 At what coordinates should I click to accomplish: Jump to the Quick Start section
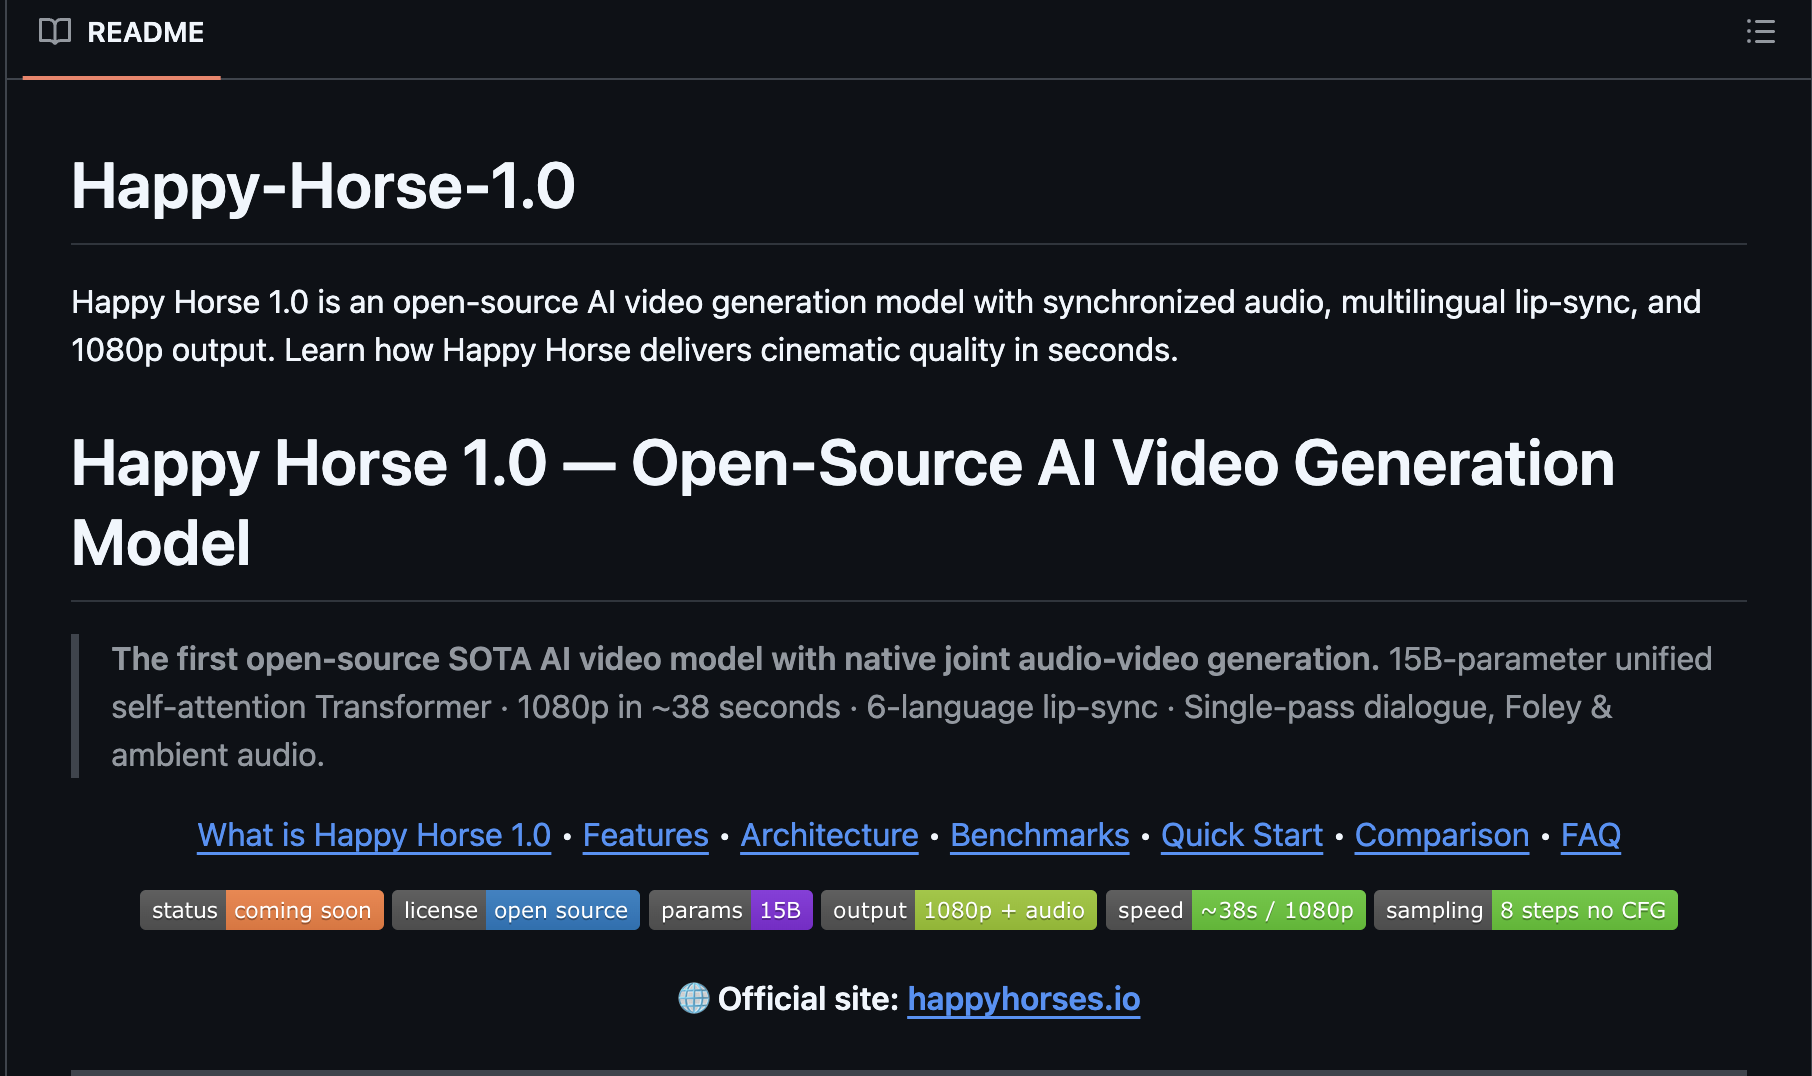(x=1241, y=835)
